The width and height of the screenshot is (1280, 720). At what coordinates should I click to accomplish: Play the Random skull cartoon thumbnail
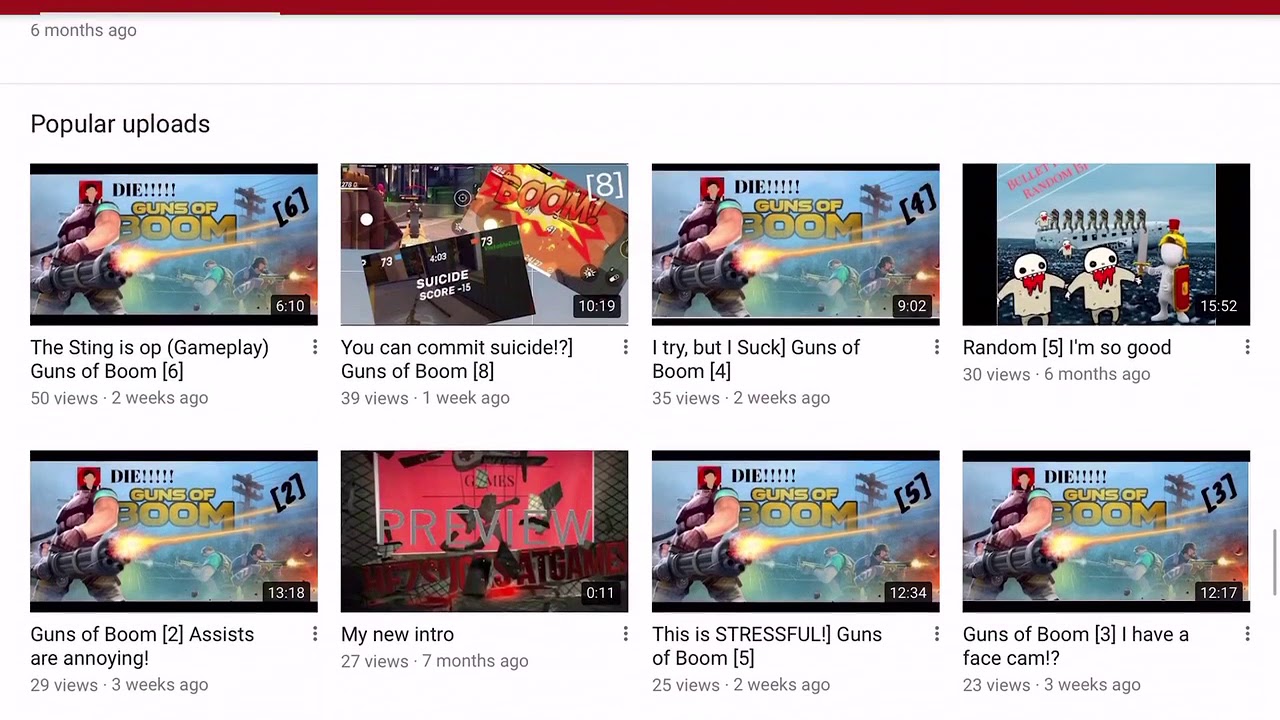point(1106,244)
